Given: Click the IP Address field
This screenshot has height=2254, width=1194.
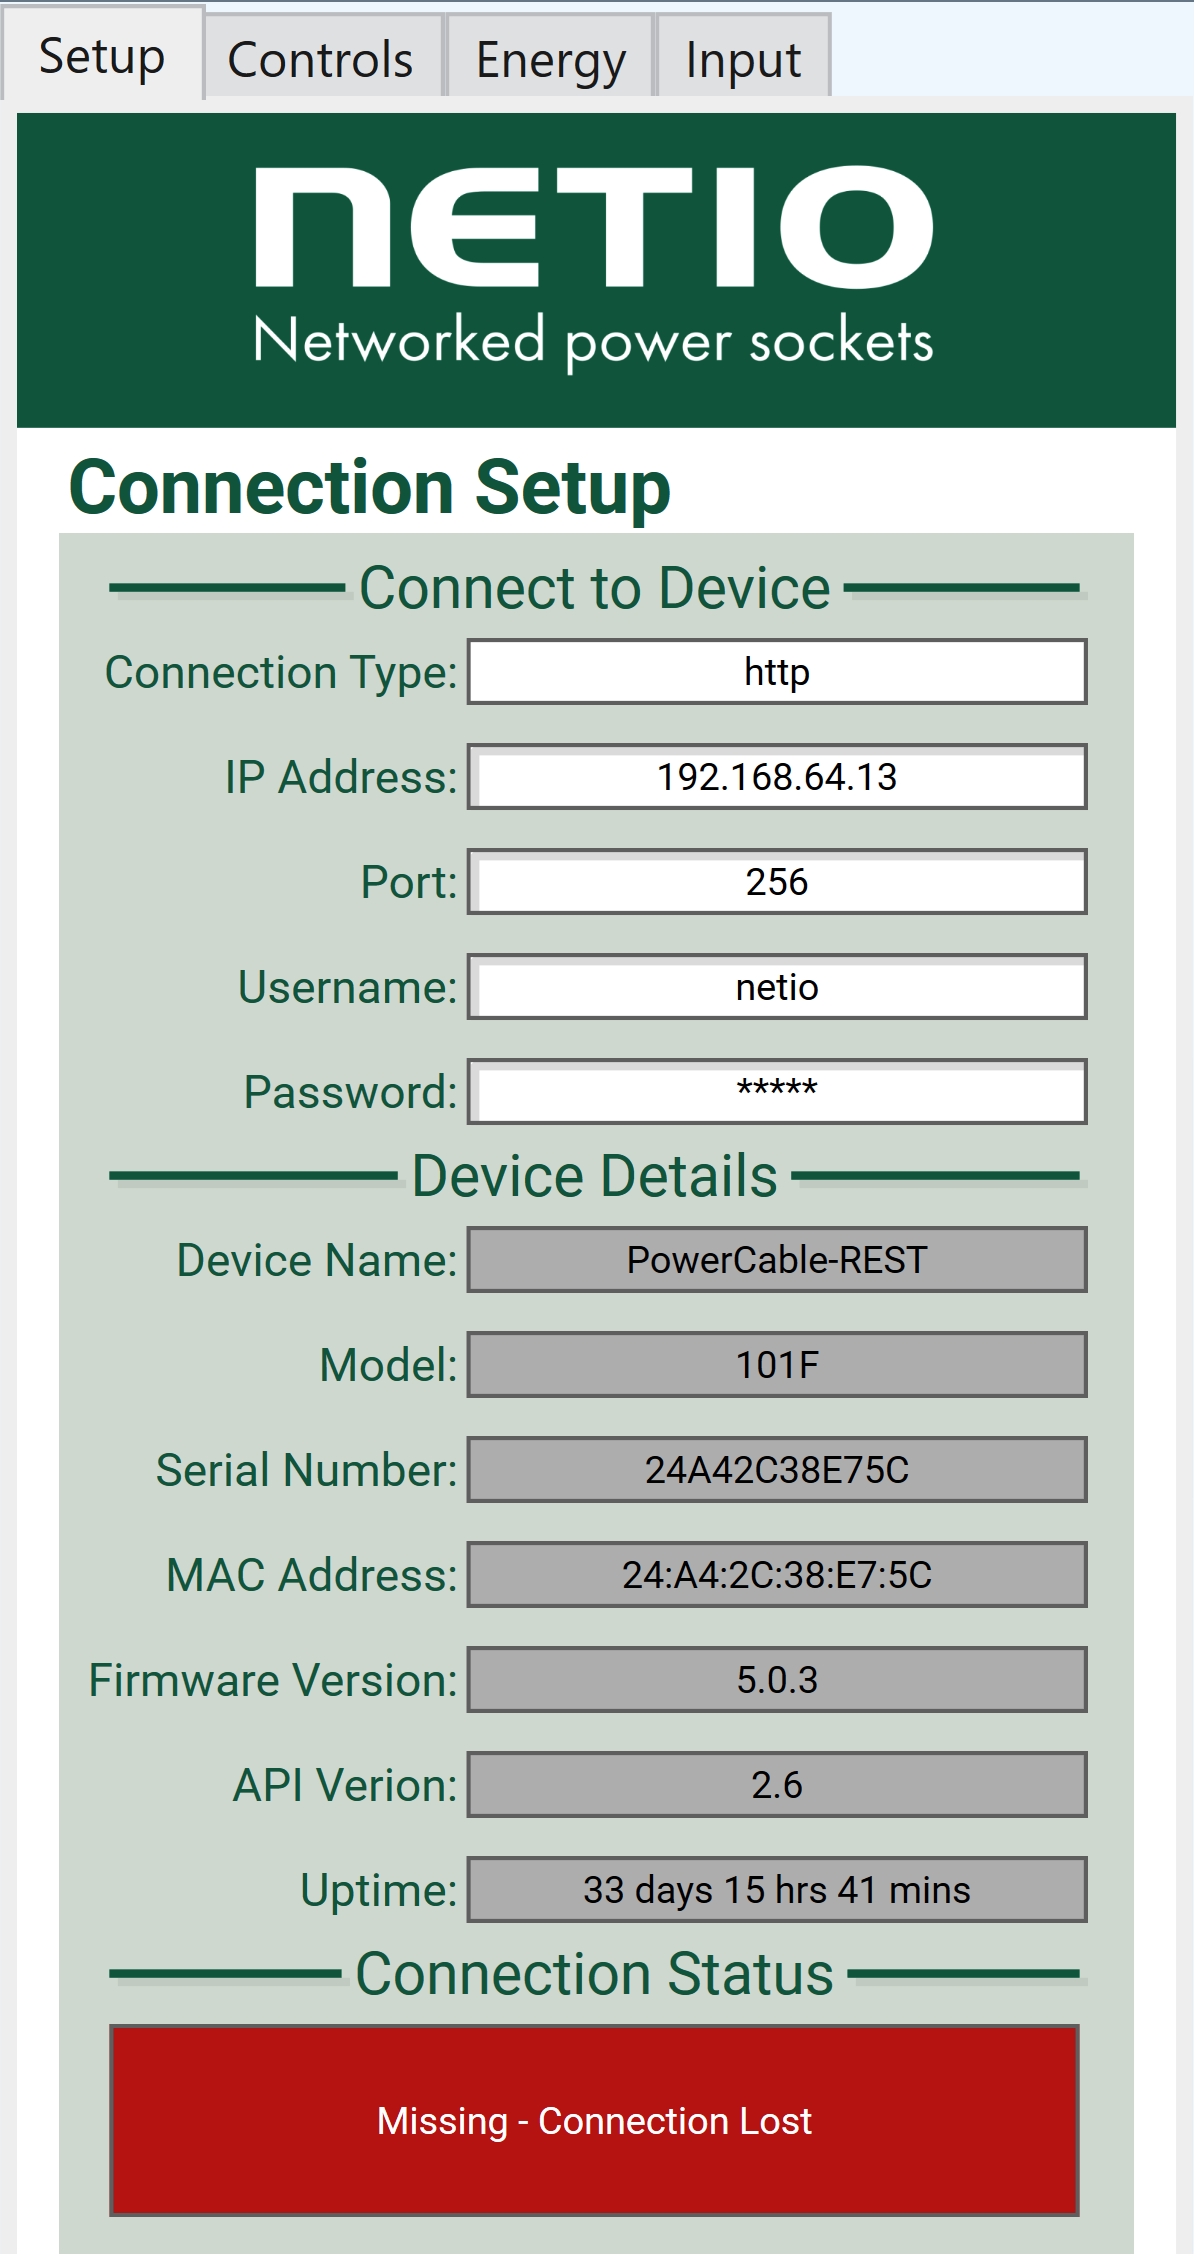Looking at the screenshot, I should pyautogui.click(x=777, y=777).
